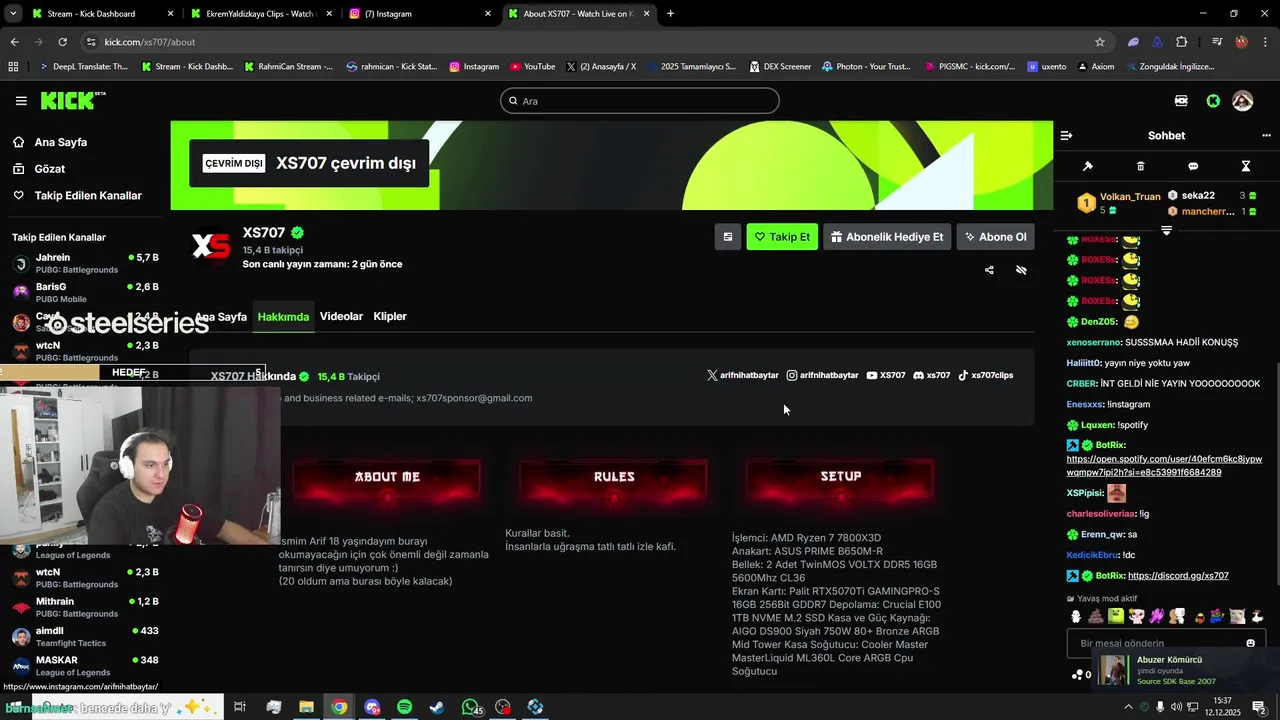Image resolution: width=1280 pixels, height=720 pixels.
Task: Collapse the Sohbet chat panel
Action: click(1066, 135)
